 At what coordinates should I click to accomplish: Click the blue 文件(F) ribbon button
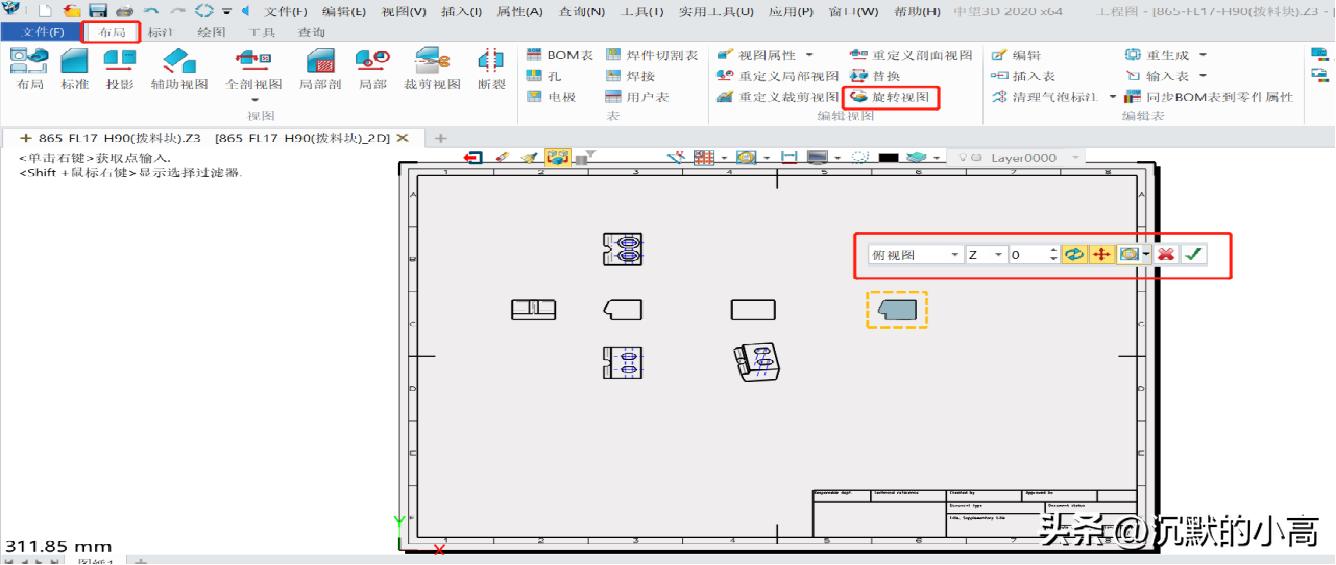(42, 32)
